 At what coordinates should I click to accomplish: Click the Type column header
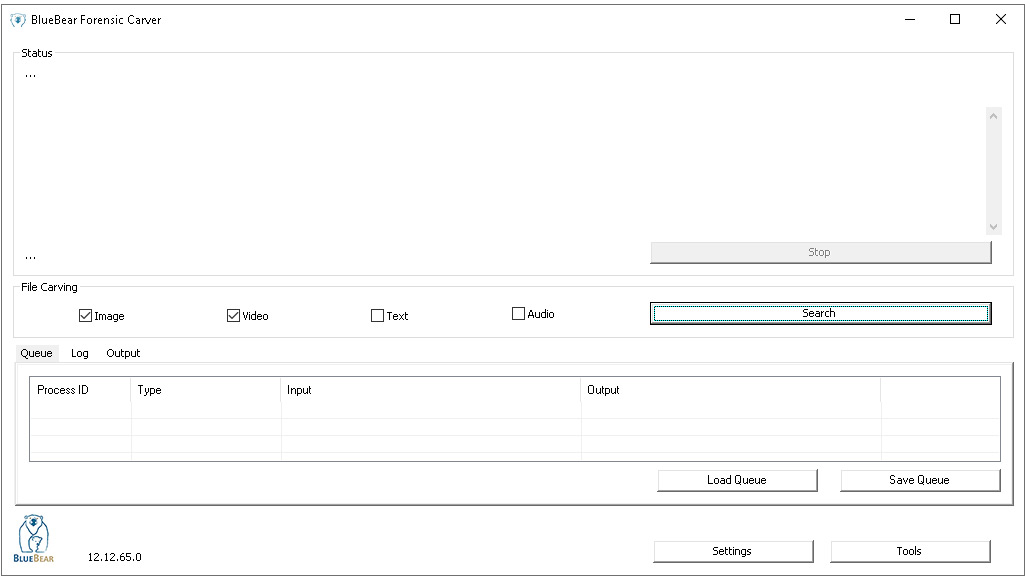pos(206,390)
